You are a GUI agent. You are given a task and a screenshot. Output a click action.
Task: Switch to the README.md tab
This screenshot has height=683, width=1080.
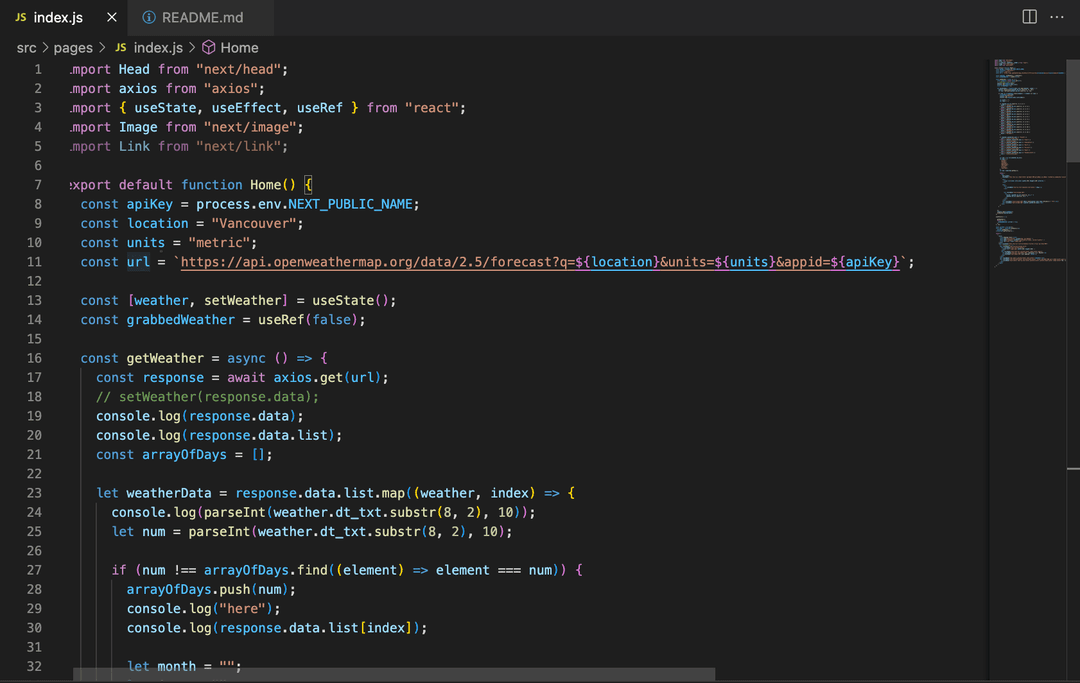point(202,18)
